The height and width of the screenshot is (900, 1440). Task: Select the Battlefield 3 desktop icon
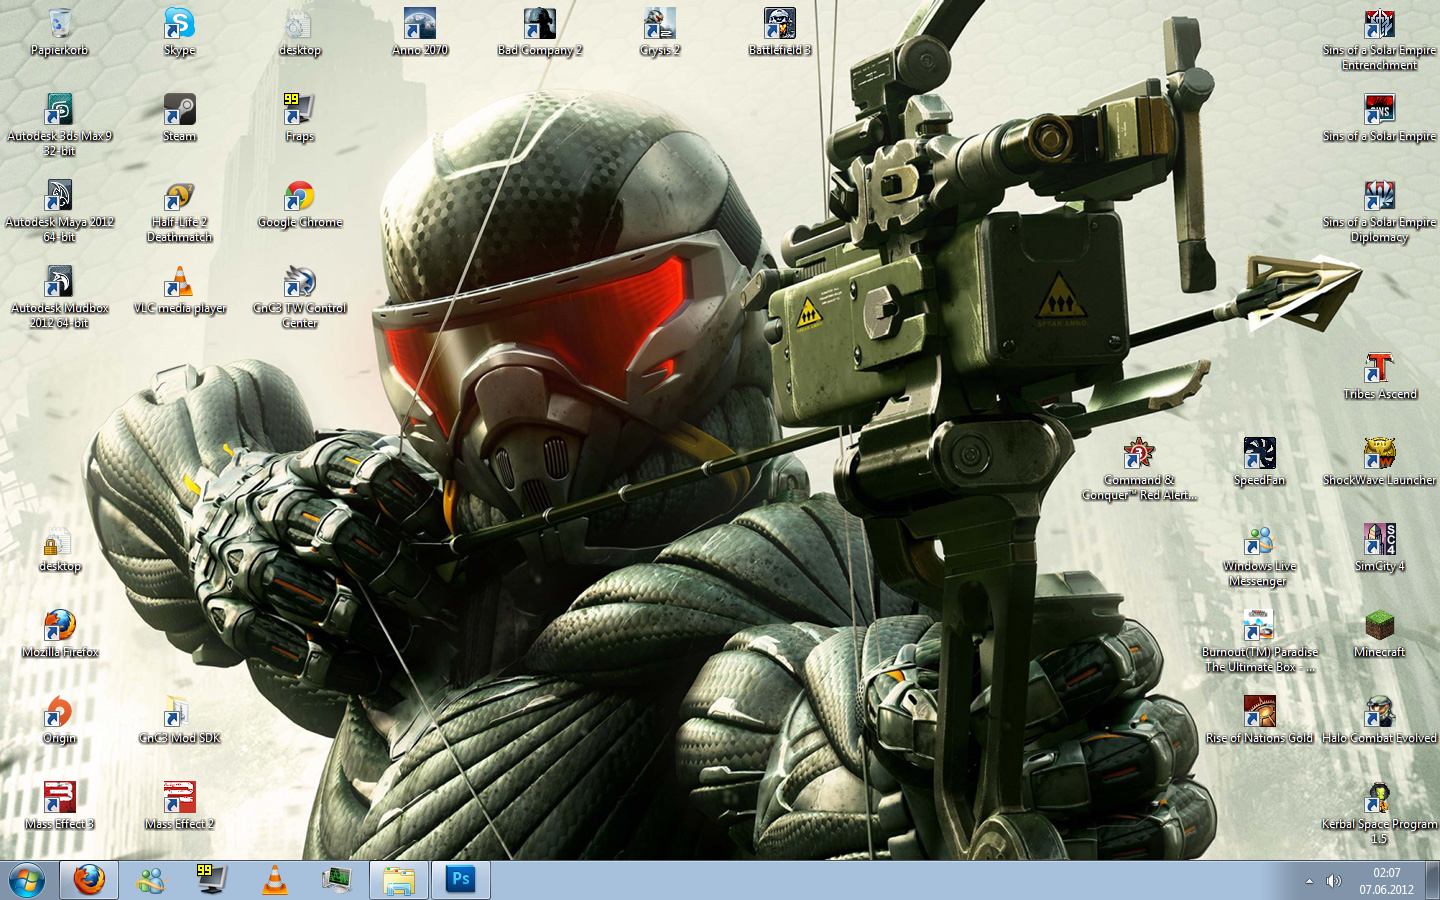click(780, 32)
